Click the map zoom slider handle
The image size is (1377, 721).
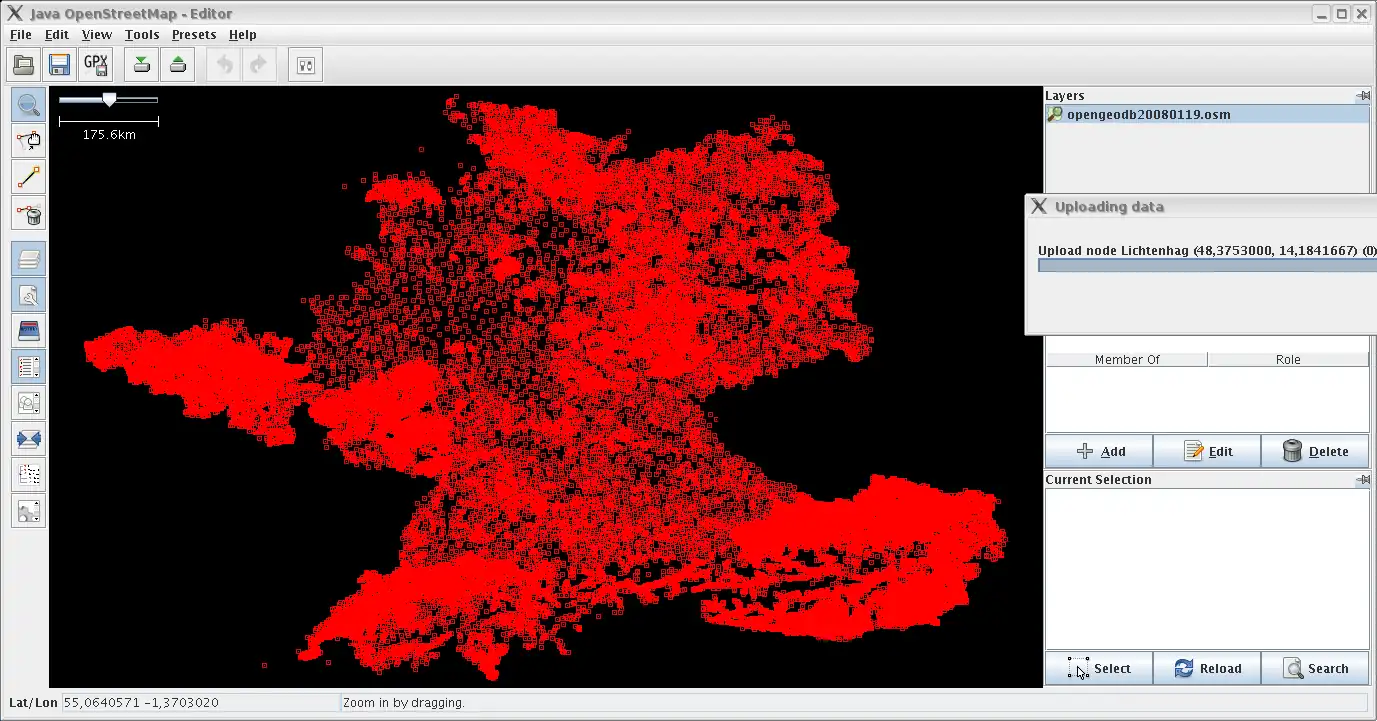[109, 99]
